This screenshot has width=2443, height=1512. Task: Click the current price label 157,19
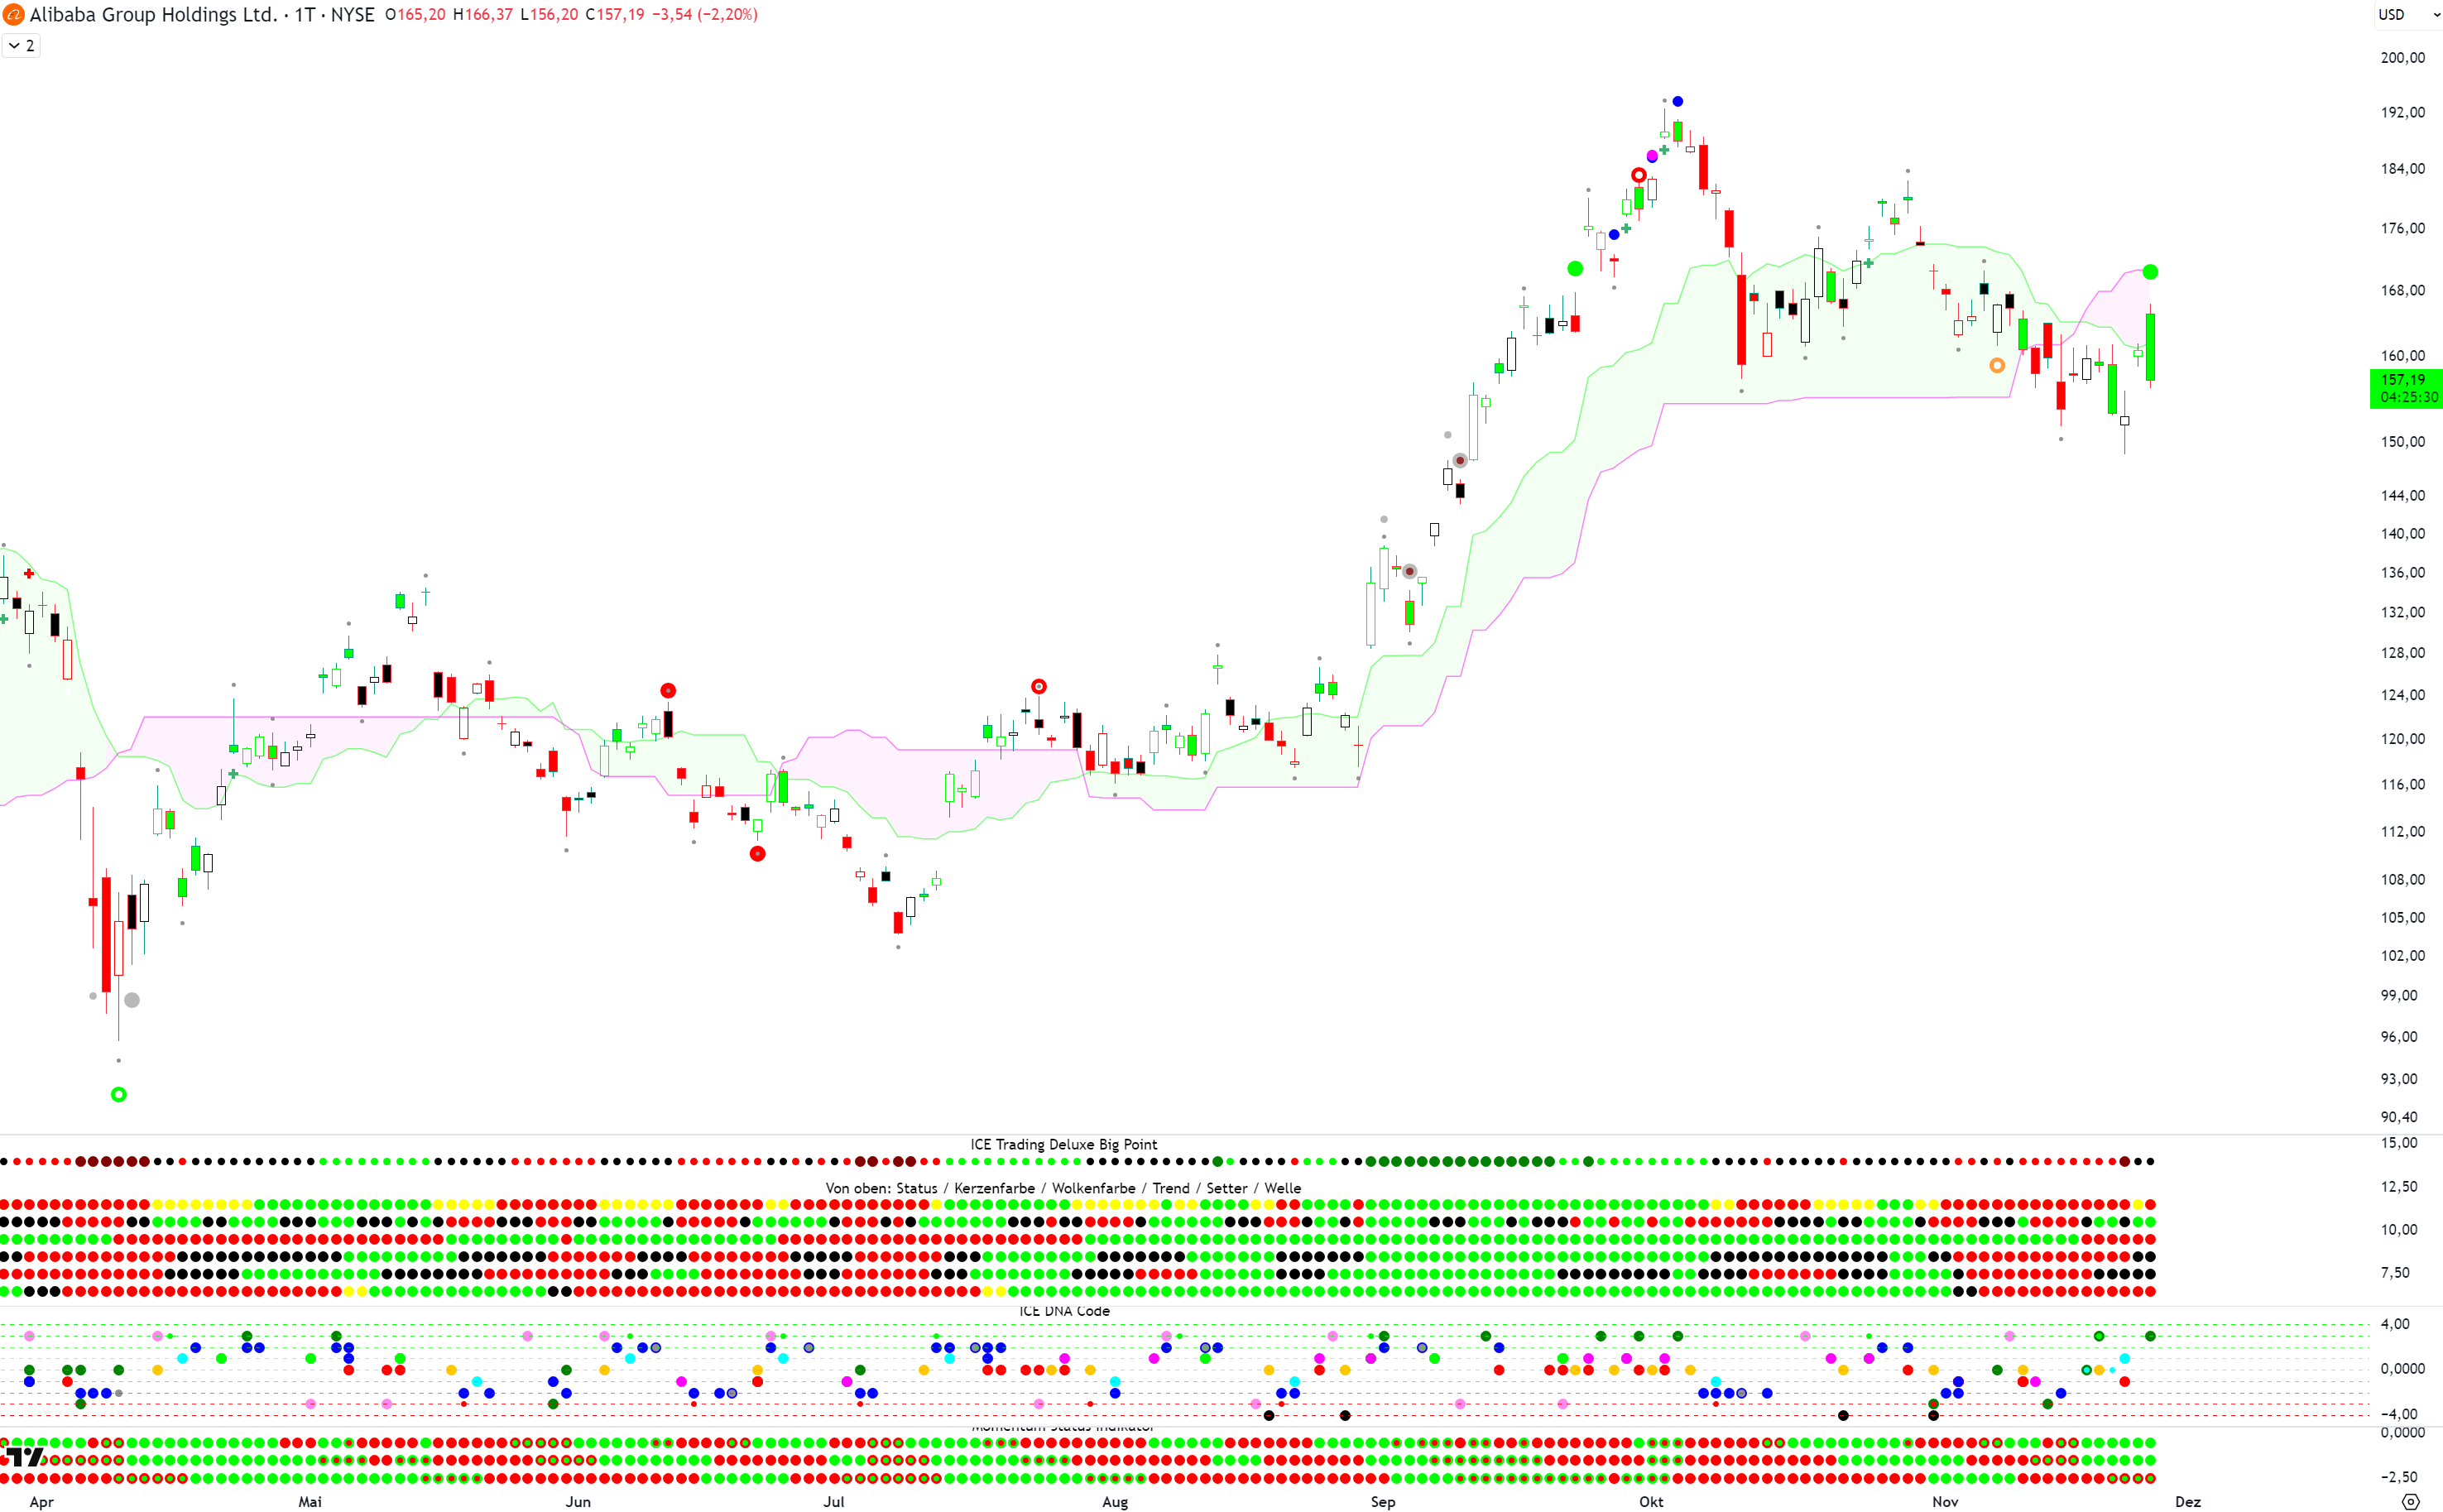coord(2403,380)
